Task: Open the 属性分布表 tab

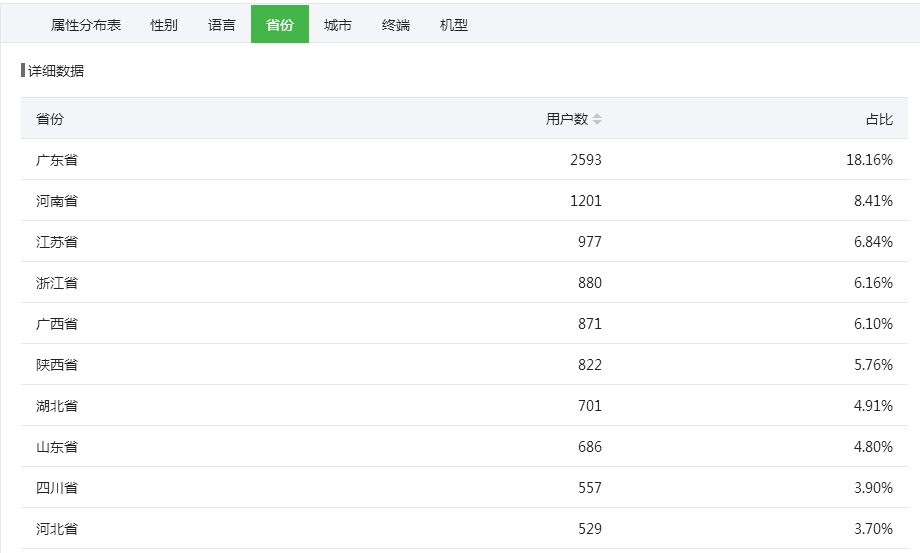Action: coord(86,25)
